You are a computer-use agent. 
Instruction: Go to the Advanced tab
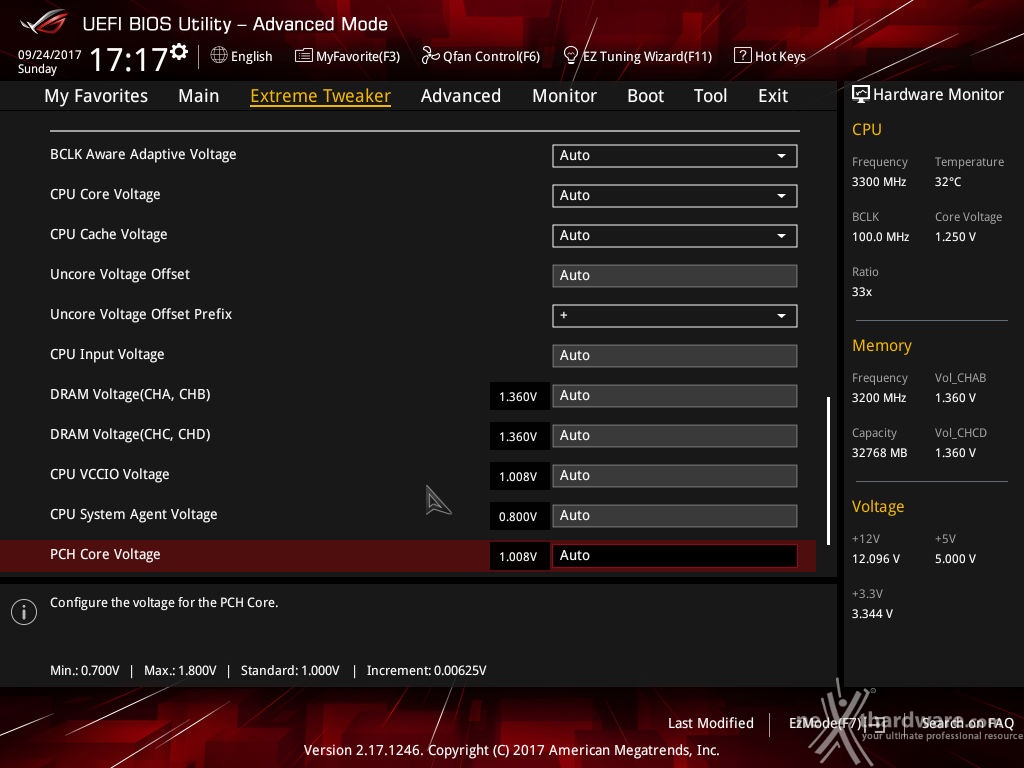(x=461, y=96)
